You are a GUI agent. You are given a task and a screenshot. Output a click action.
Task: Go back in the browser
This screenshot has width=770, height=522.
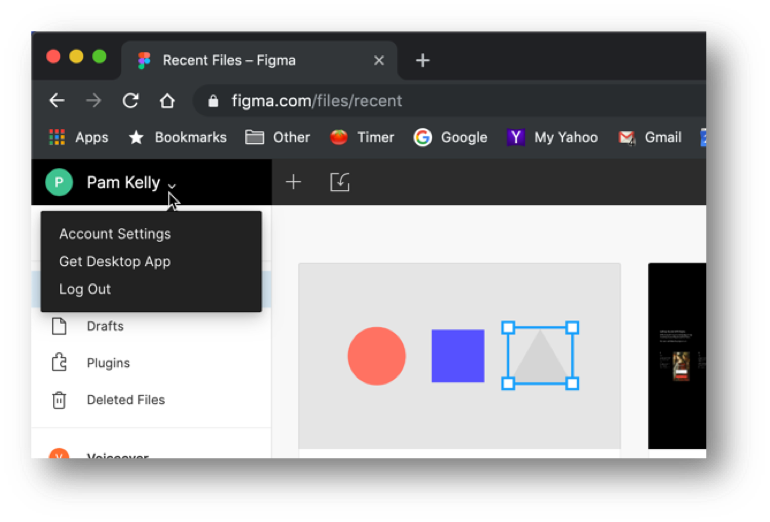(57, 101)
